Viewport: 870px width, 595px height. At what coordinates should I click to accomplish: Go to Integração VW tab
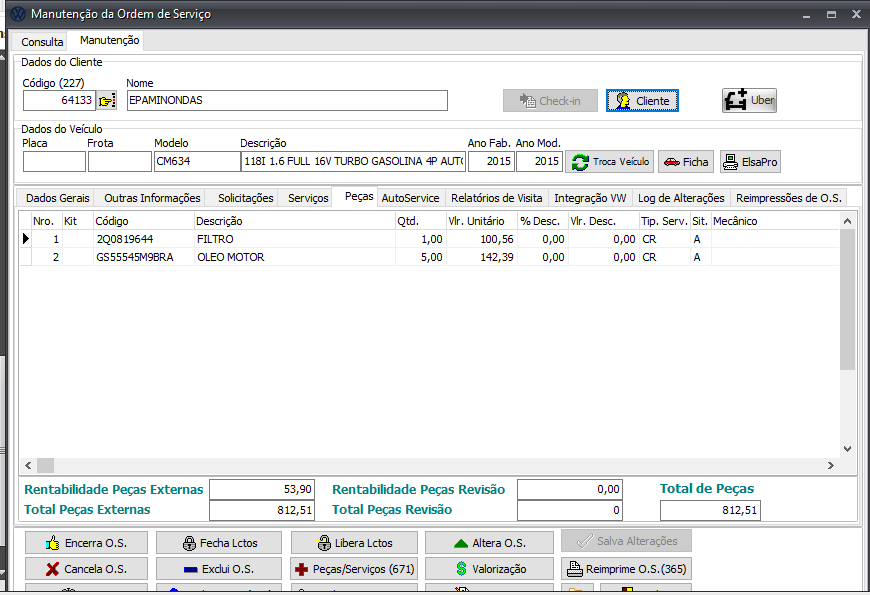point(590,198)
